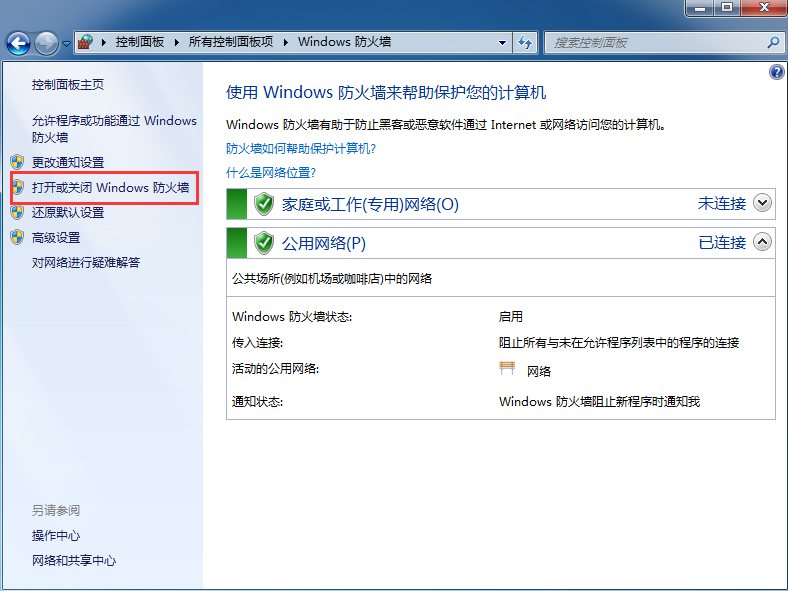Click the 阻止所有与未在允许程序列表中的程序的连接 text

pos(619,343)
